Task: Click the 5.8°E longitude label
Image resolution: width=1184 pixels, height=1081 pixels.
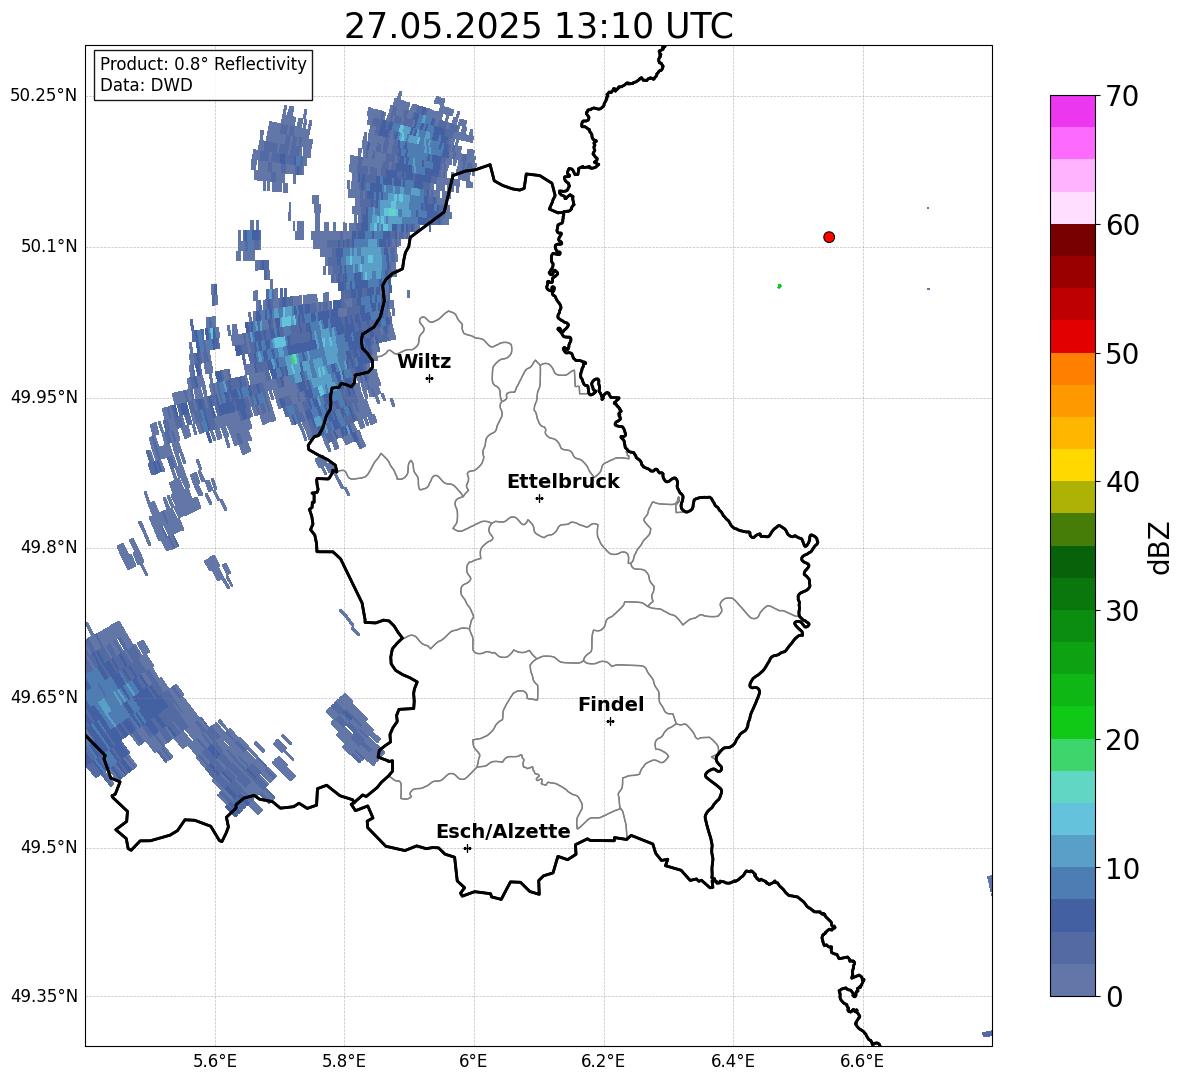Action: pyautogui.click(x=344, y=1061)
